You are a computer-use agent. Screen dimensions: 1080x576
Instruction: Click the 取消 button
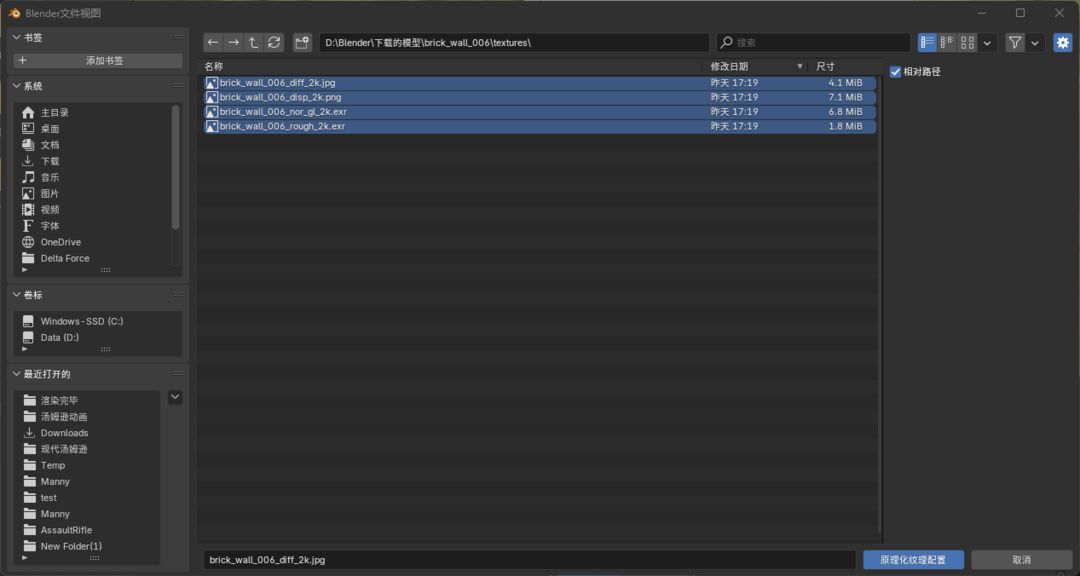[x=1021, y=559]
